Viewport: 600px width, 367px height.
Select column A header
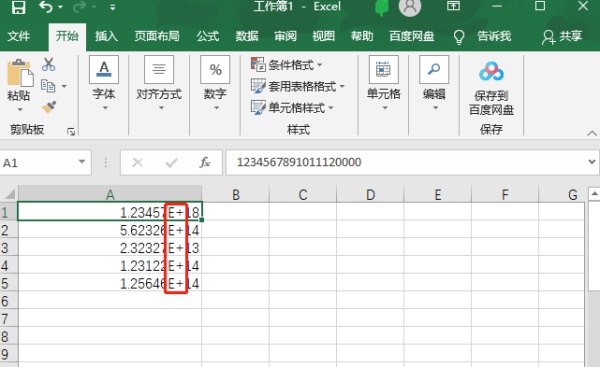pyautogui.click(x=110, y=194)
